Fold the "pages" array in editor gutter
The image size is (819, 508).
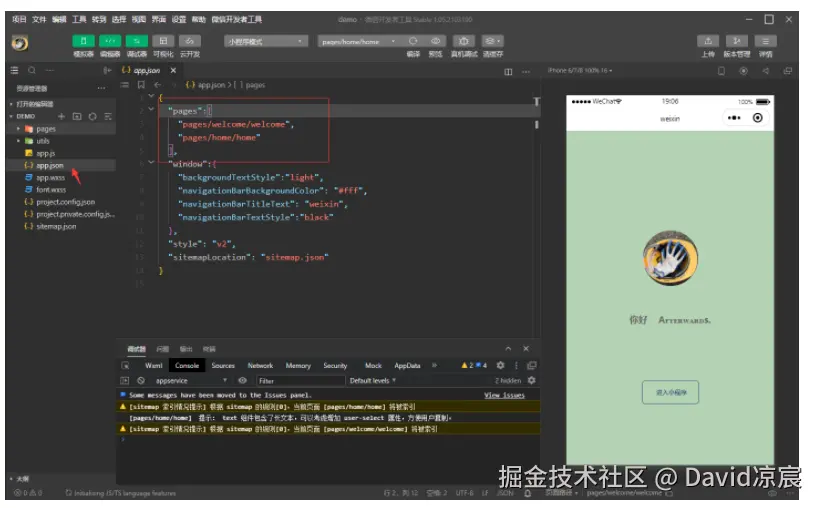151,110
